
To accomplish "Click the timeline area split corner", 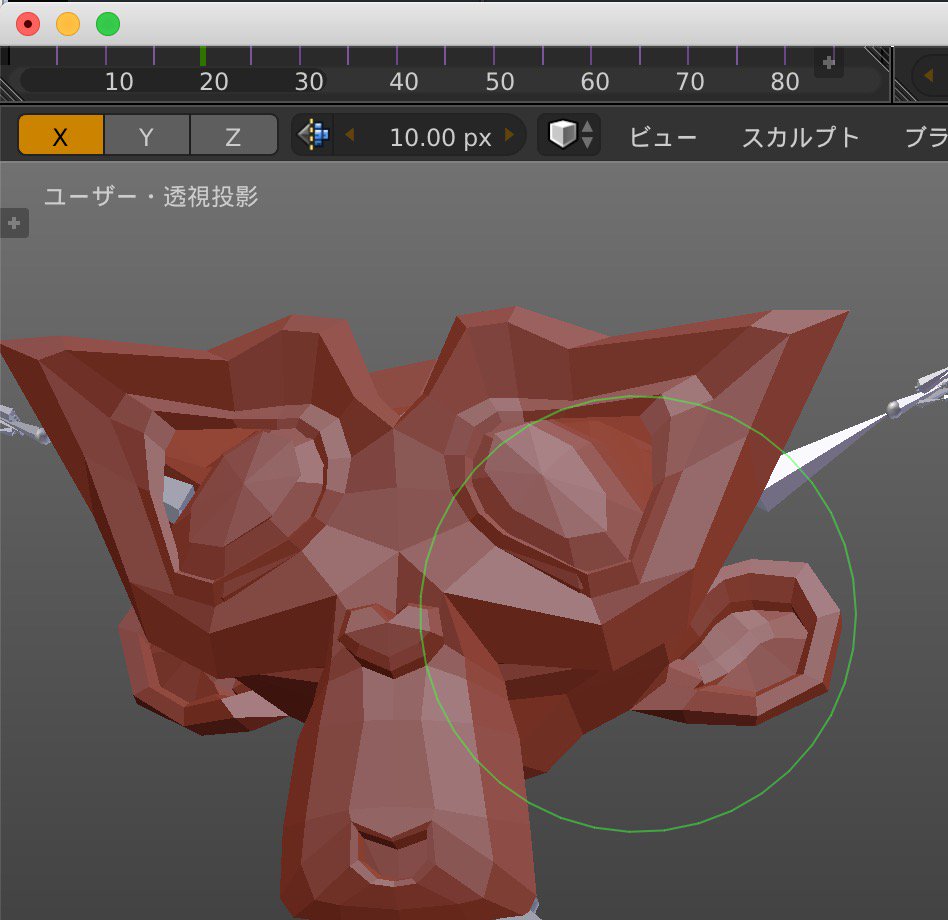I will pyautogui.click(x=878, y=58).
